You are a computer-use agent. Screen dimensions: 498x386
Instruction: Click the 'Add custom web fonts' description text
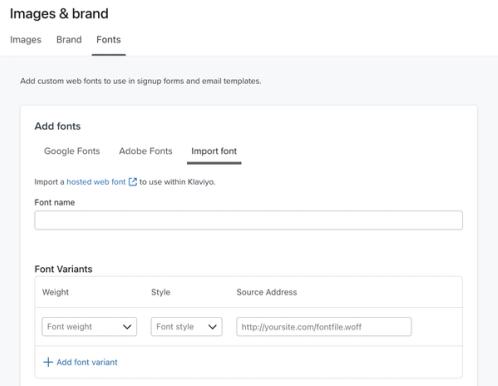click(141, 81)
